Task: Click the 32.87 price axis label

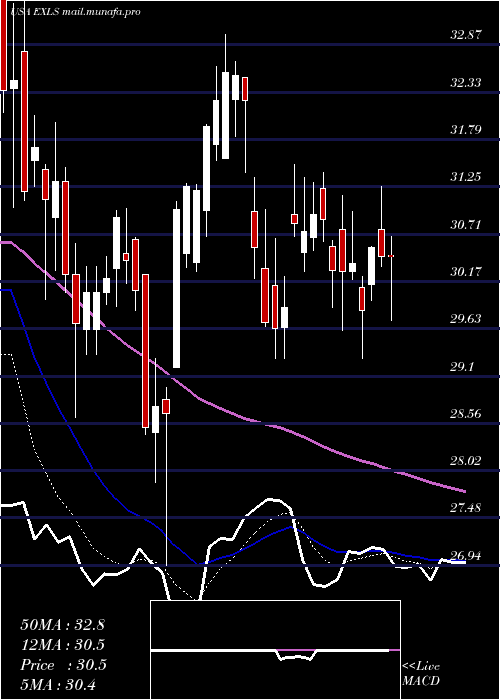Action: point(466,35)
